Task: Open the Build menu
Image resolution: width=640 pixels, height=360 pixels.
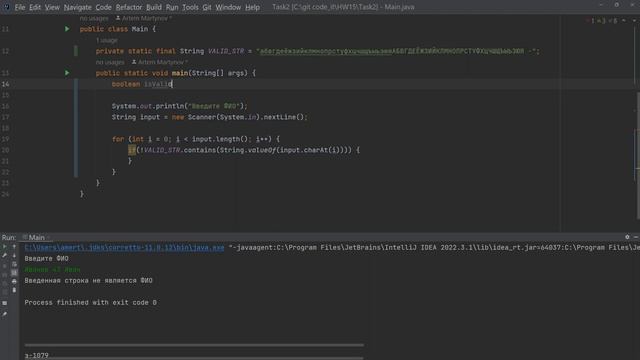Action: 154,7
